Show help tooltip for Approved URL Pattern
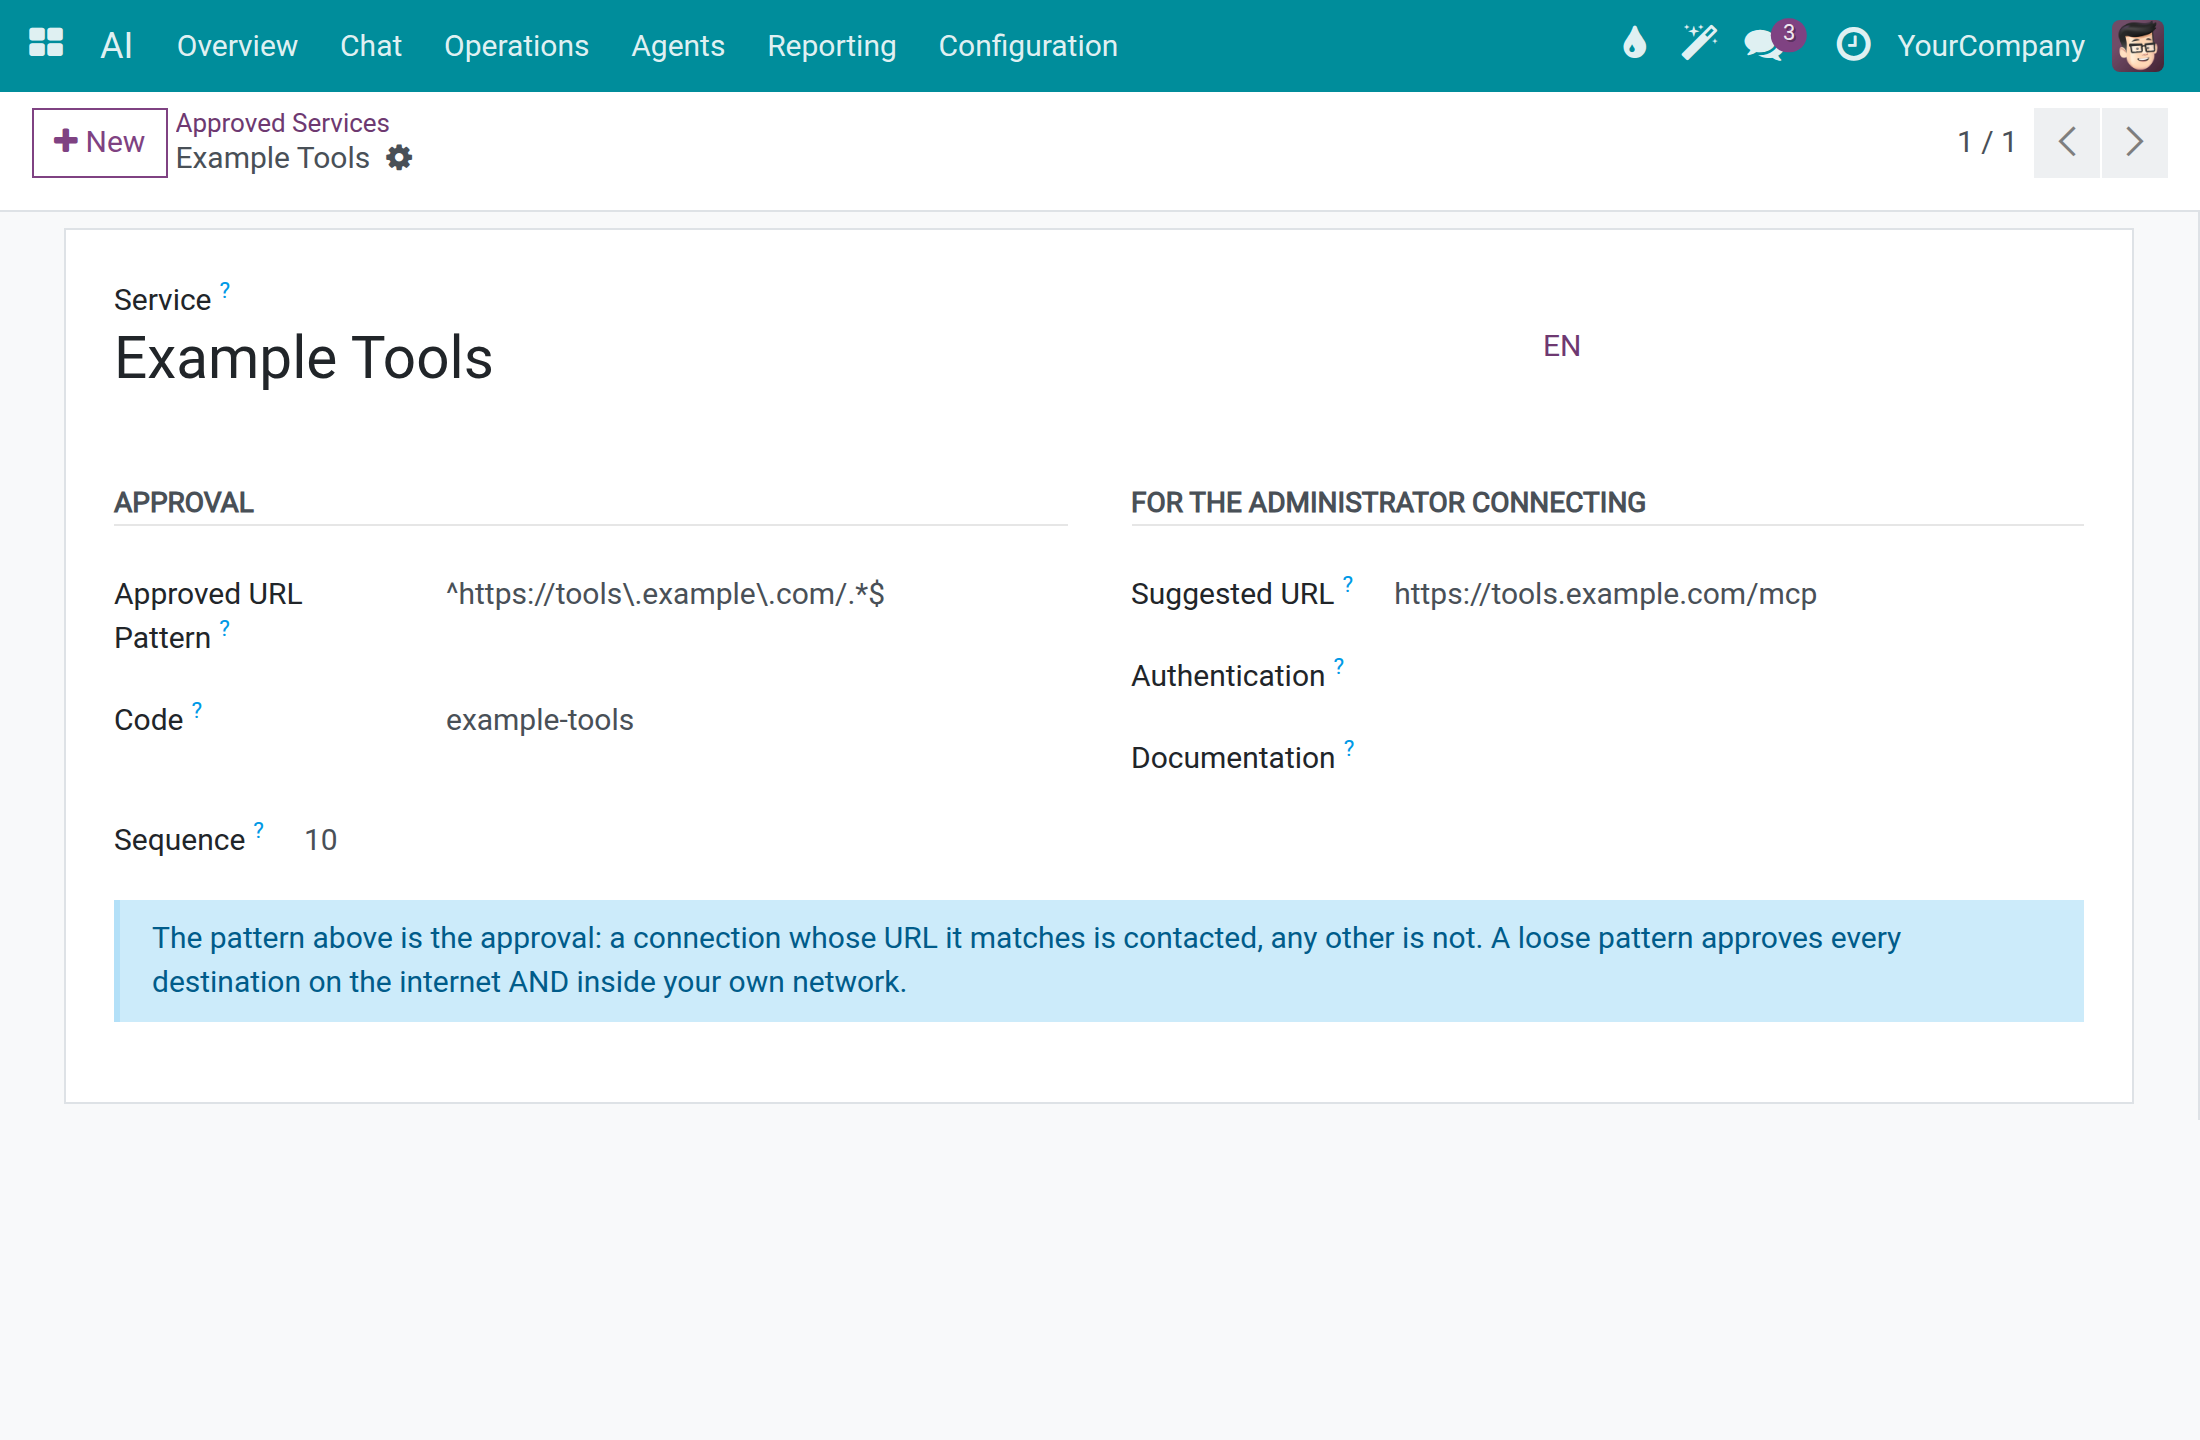Image resolution: width=2200 pixels, height=1440 pixels. point(225,628)
